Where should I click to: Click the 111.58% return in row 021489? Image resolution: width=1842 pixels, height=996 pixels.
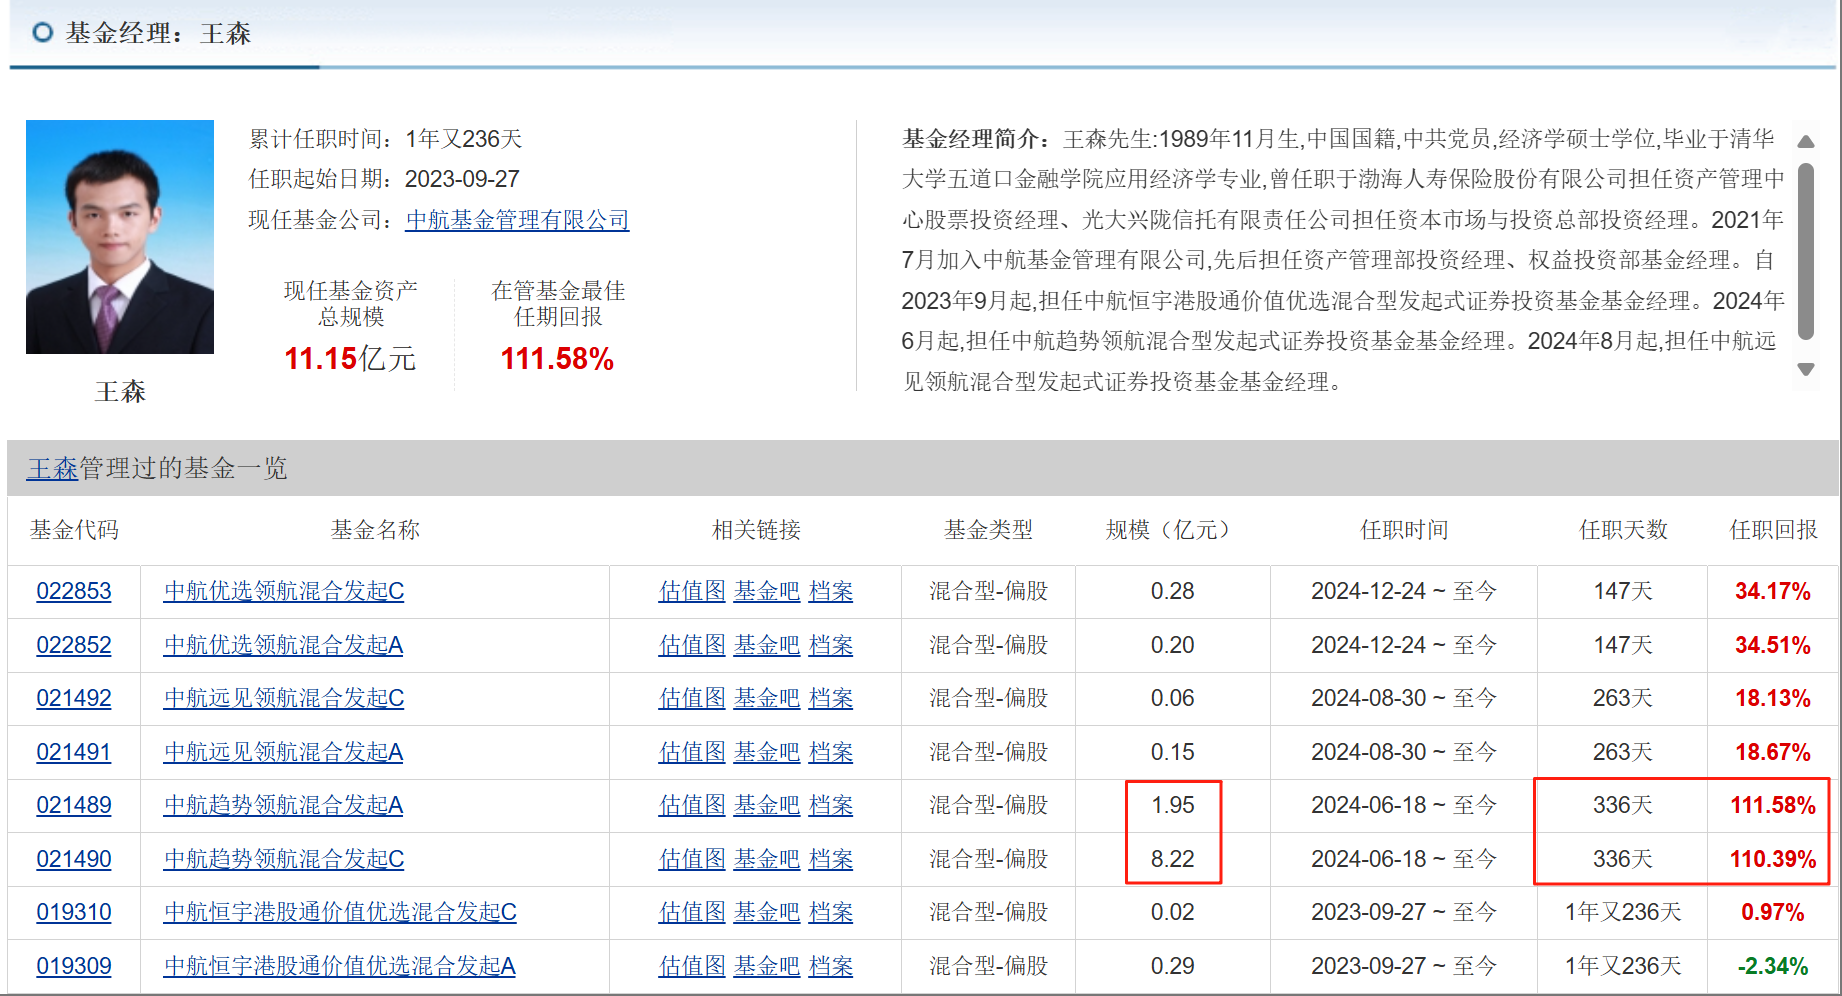1773,805
